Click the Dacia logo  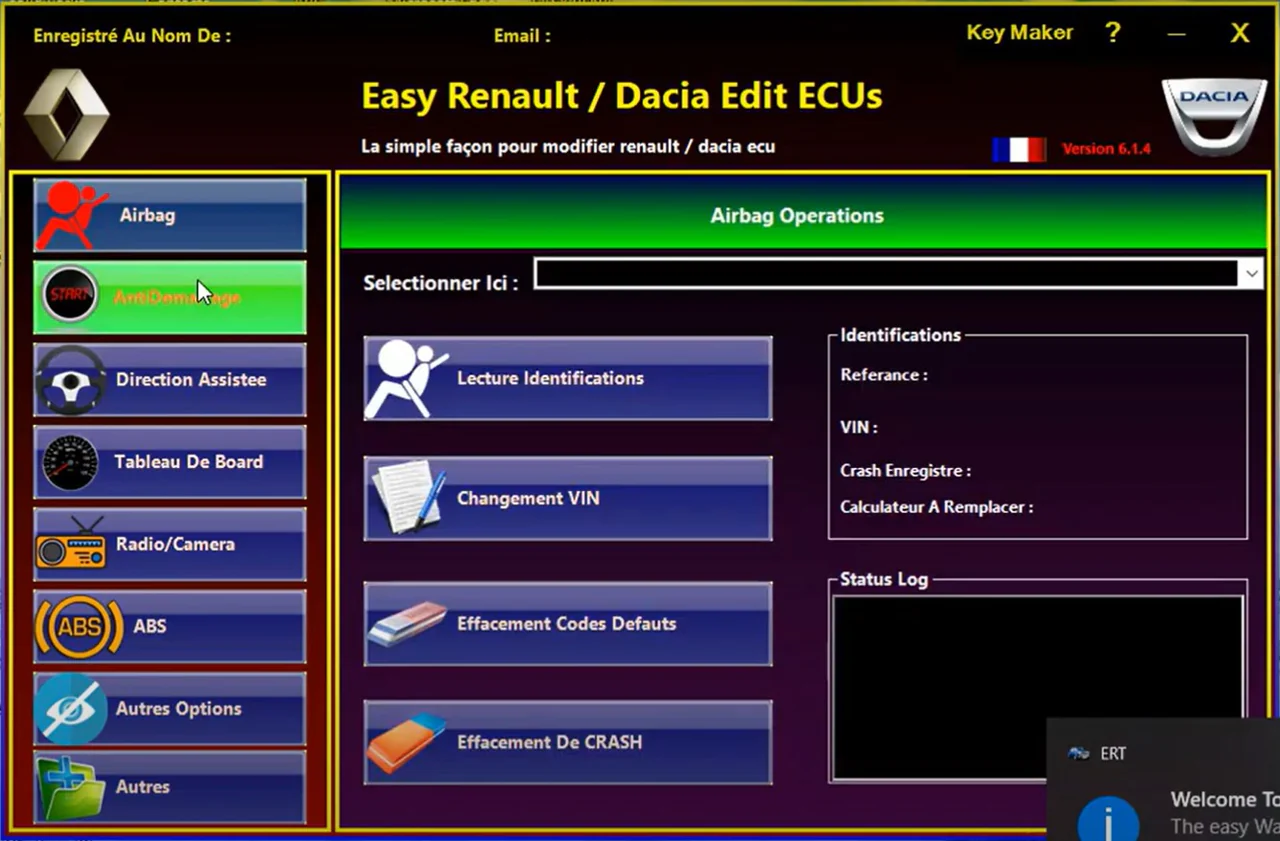(x=1213, y=116)
